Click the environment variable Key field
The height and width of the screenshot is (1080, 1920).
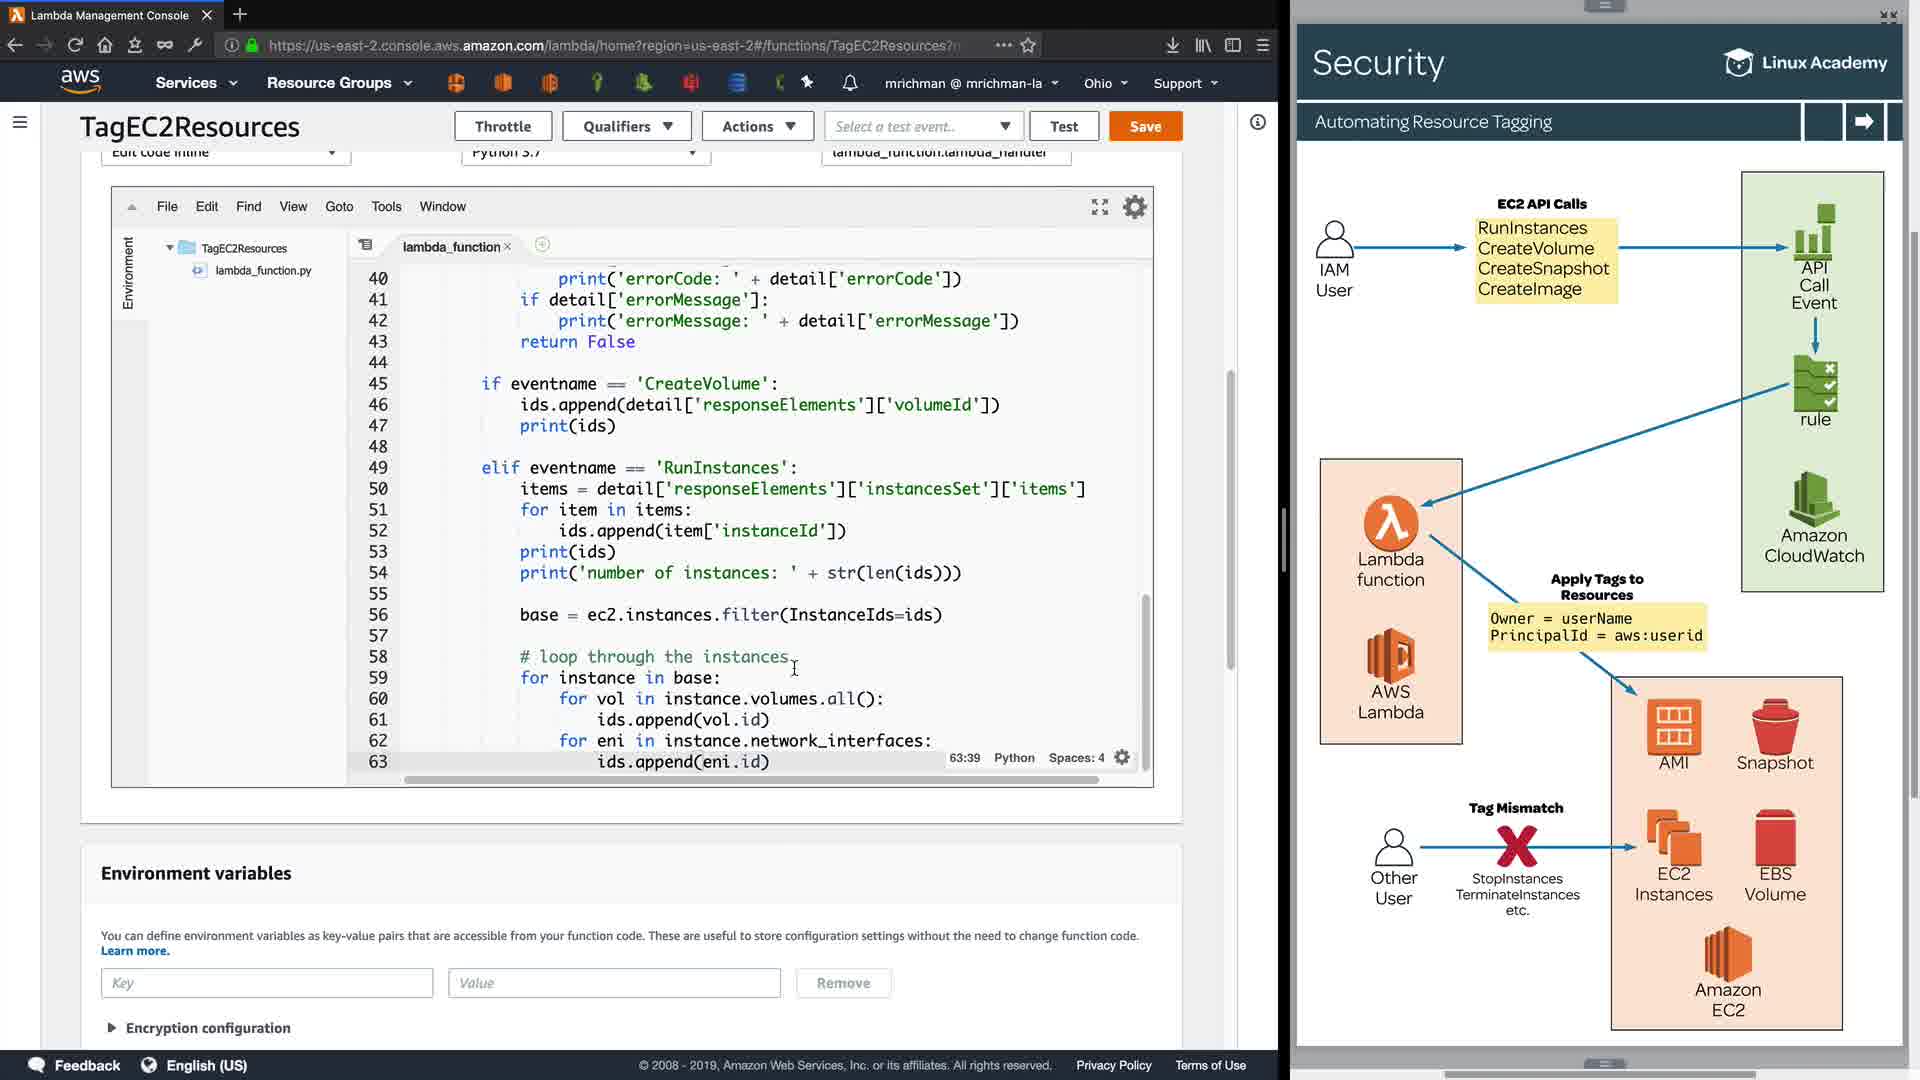pyautogui.click(x=266, y=983)
